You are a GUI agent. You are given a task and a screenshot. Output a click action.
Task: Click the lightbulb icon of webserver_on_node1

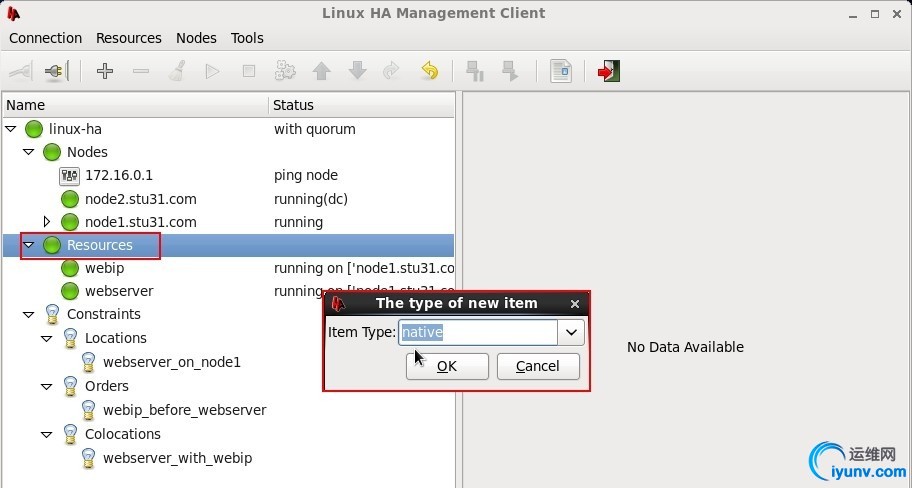88,362
